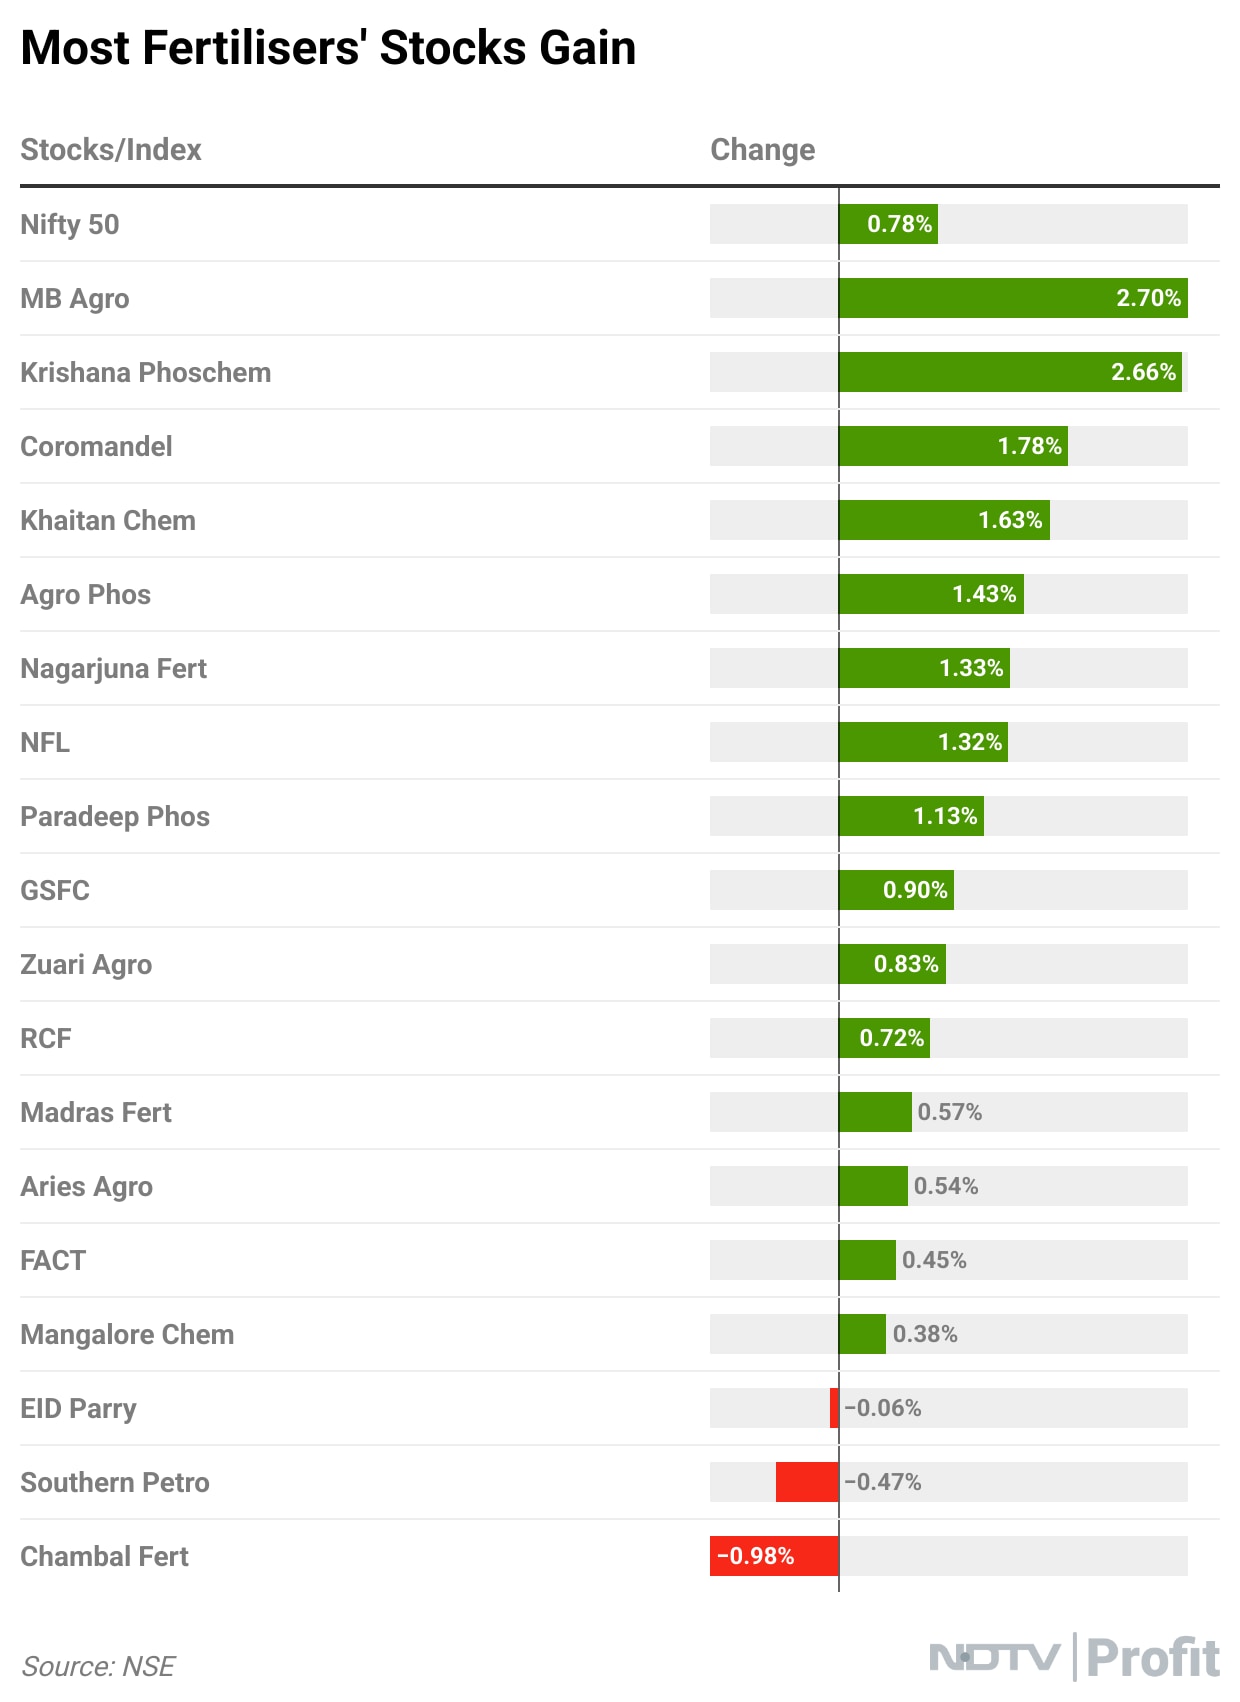The width and height of the screenshot is (1240, 1702).
Task: Click the Khaitan Chem stock name
Action: tap(108, 520)
